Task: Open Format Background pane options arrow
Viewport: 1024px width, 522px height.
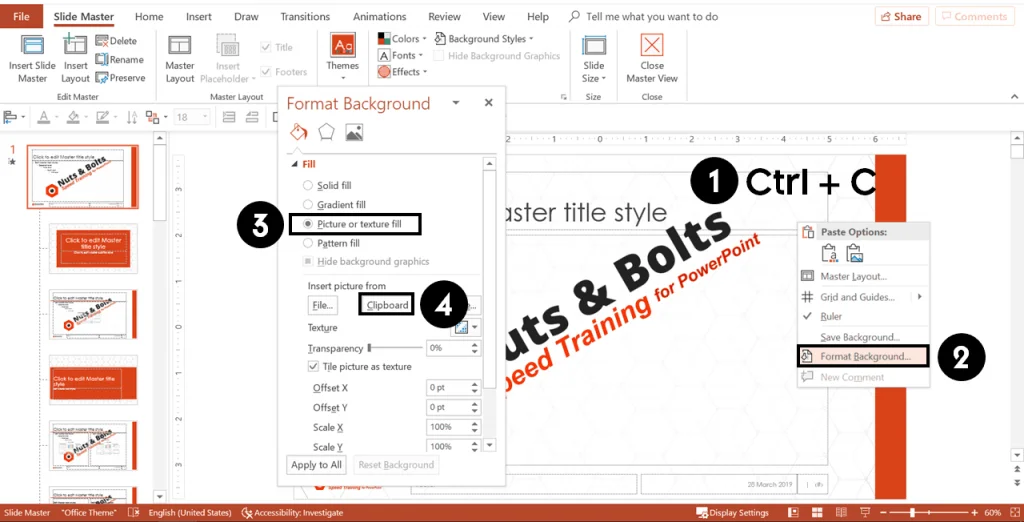Action: (x=456, y=103)
